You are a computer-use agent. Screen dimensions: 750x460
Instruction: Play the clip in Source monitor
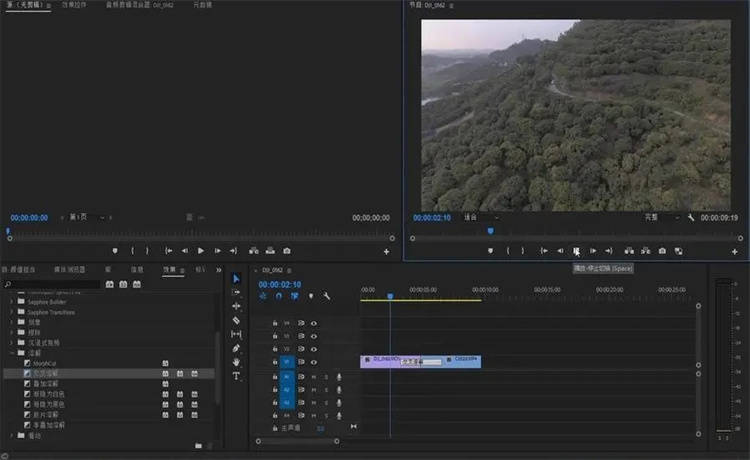pyautogui.click(x=201, y=251)
